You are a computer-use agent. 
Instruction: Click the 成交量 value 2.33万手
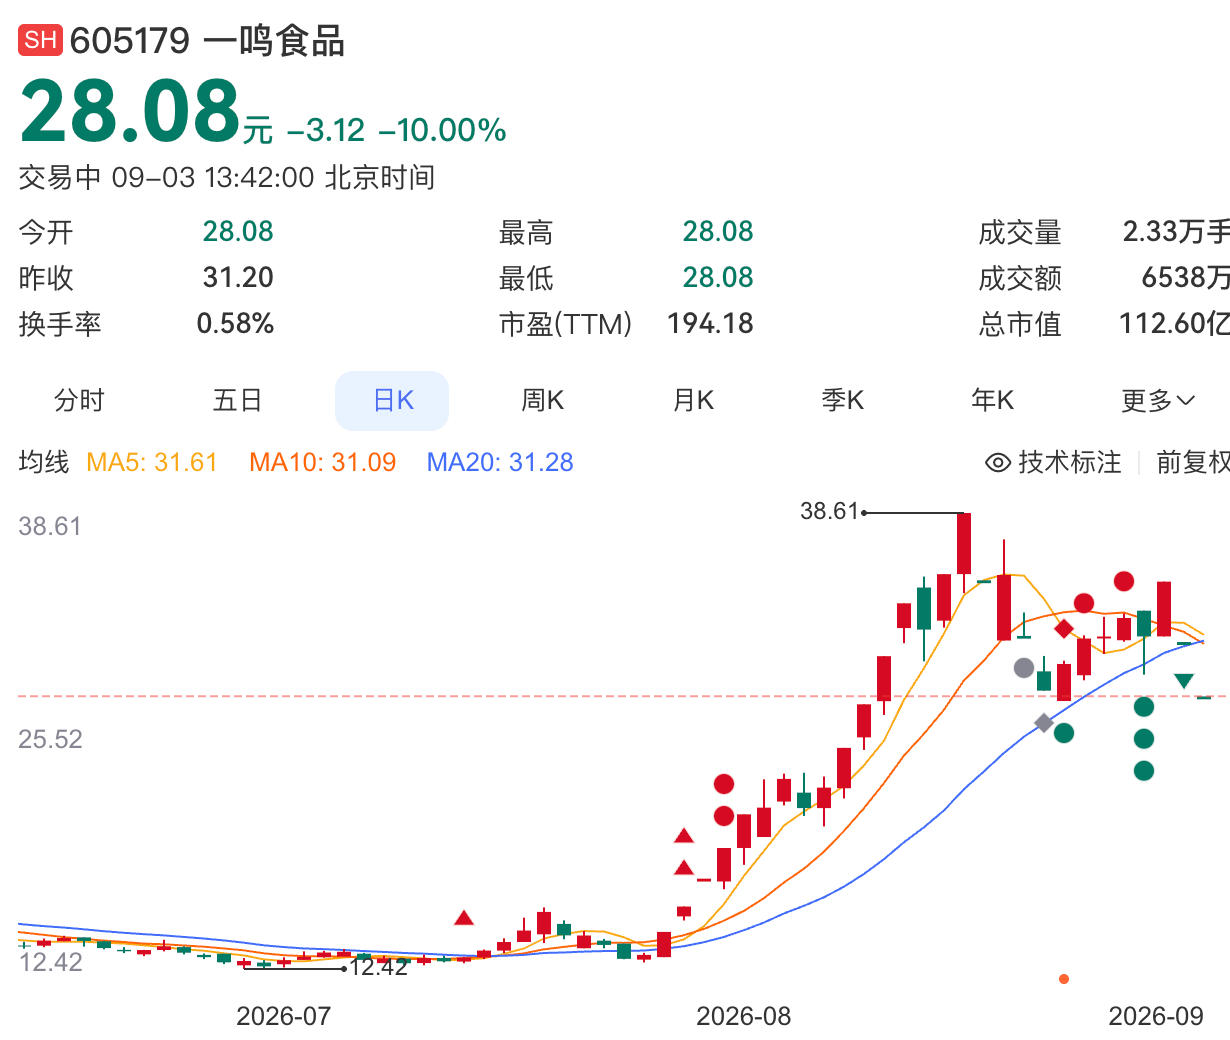tap(1176, 231)
